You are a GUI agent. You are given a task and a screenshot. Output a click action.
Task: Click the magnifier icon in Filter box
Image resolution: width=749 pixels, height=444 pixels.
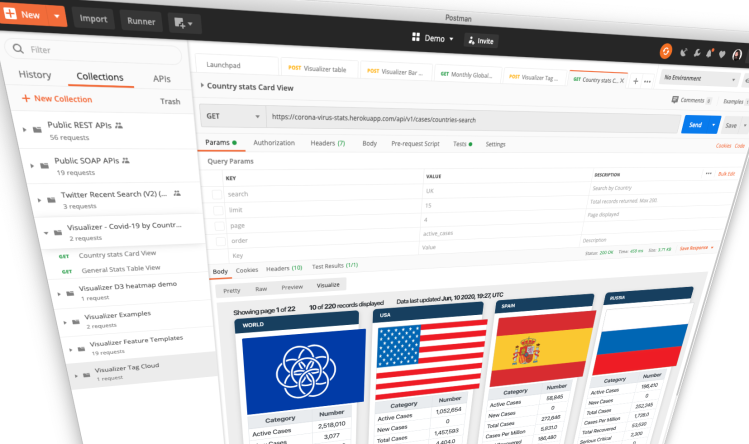click(18, 48)
